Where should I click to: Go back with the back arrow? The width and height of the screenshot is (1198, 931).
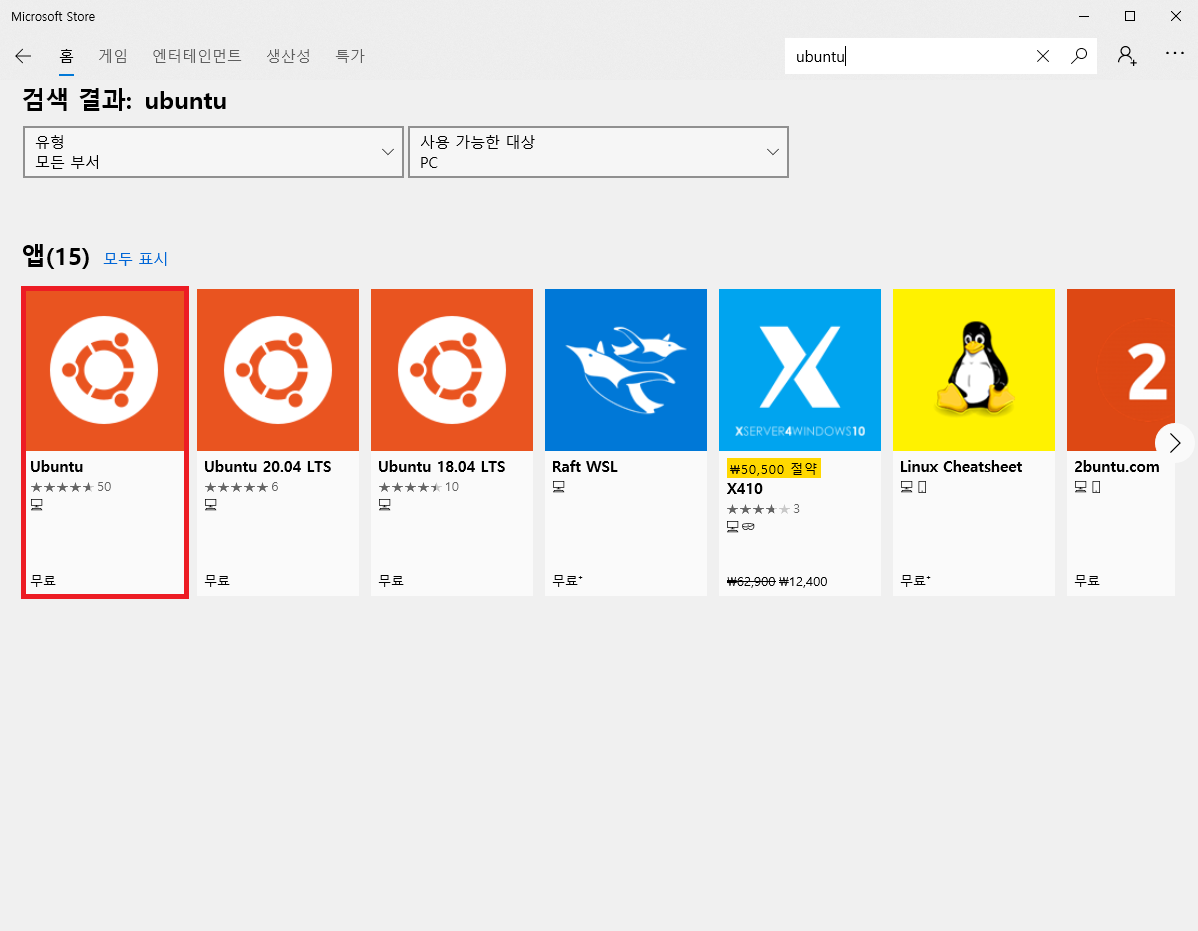(23, 56)
